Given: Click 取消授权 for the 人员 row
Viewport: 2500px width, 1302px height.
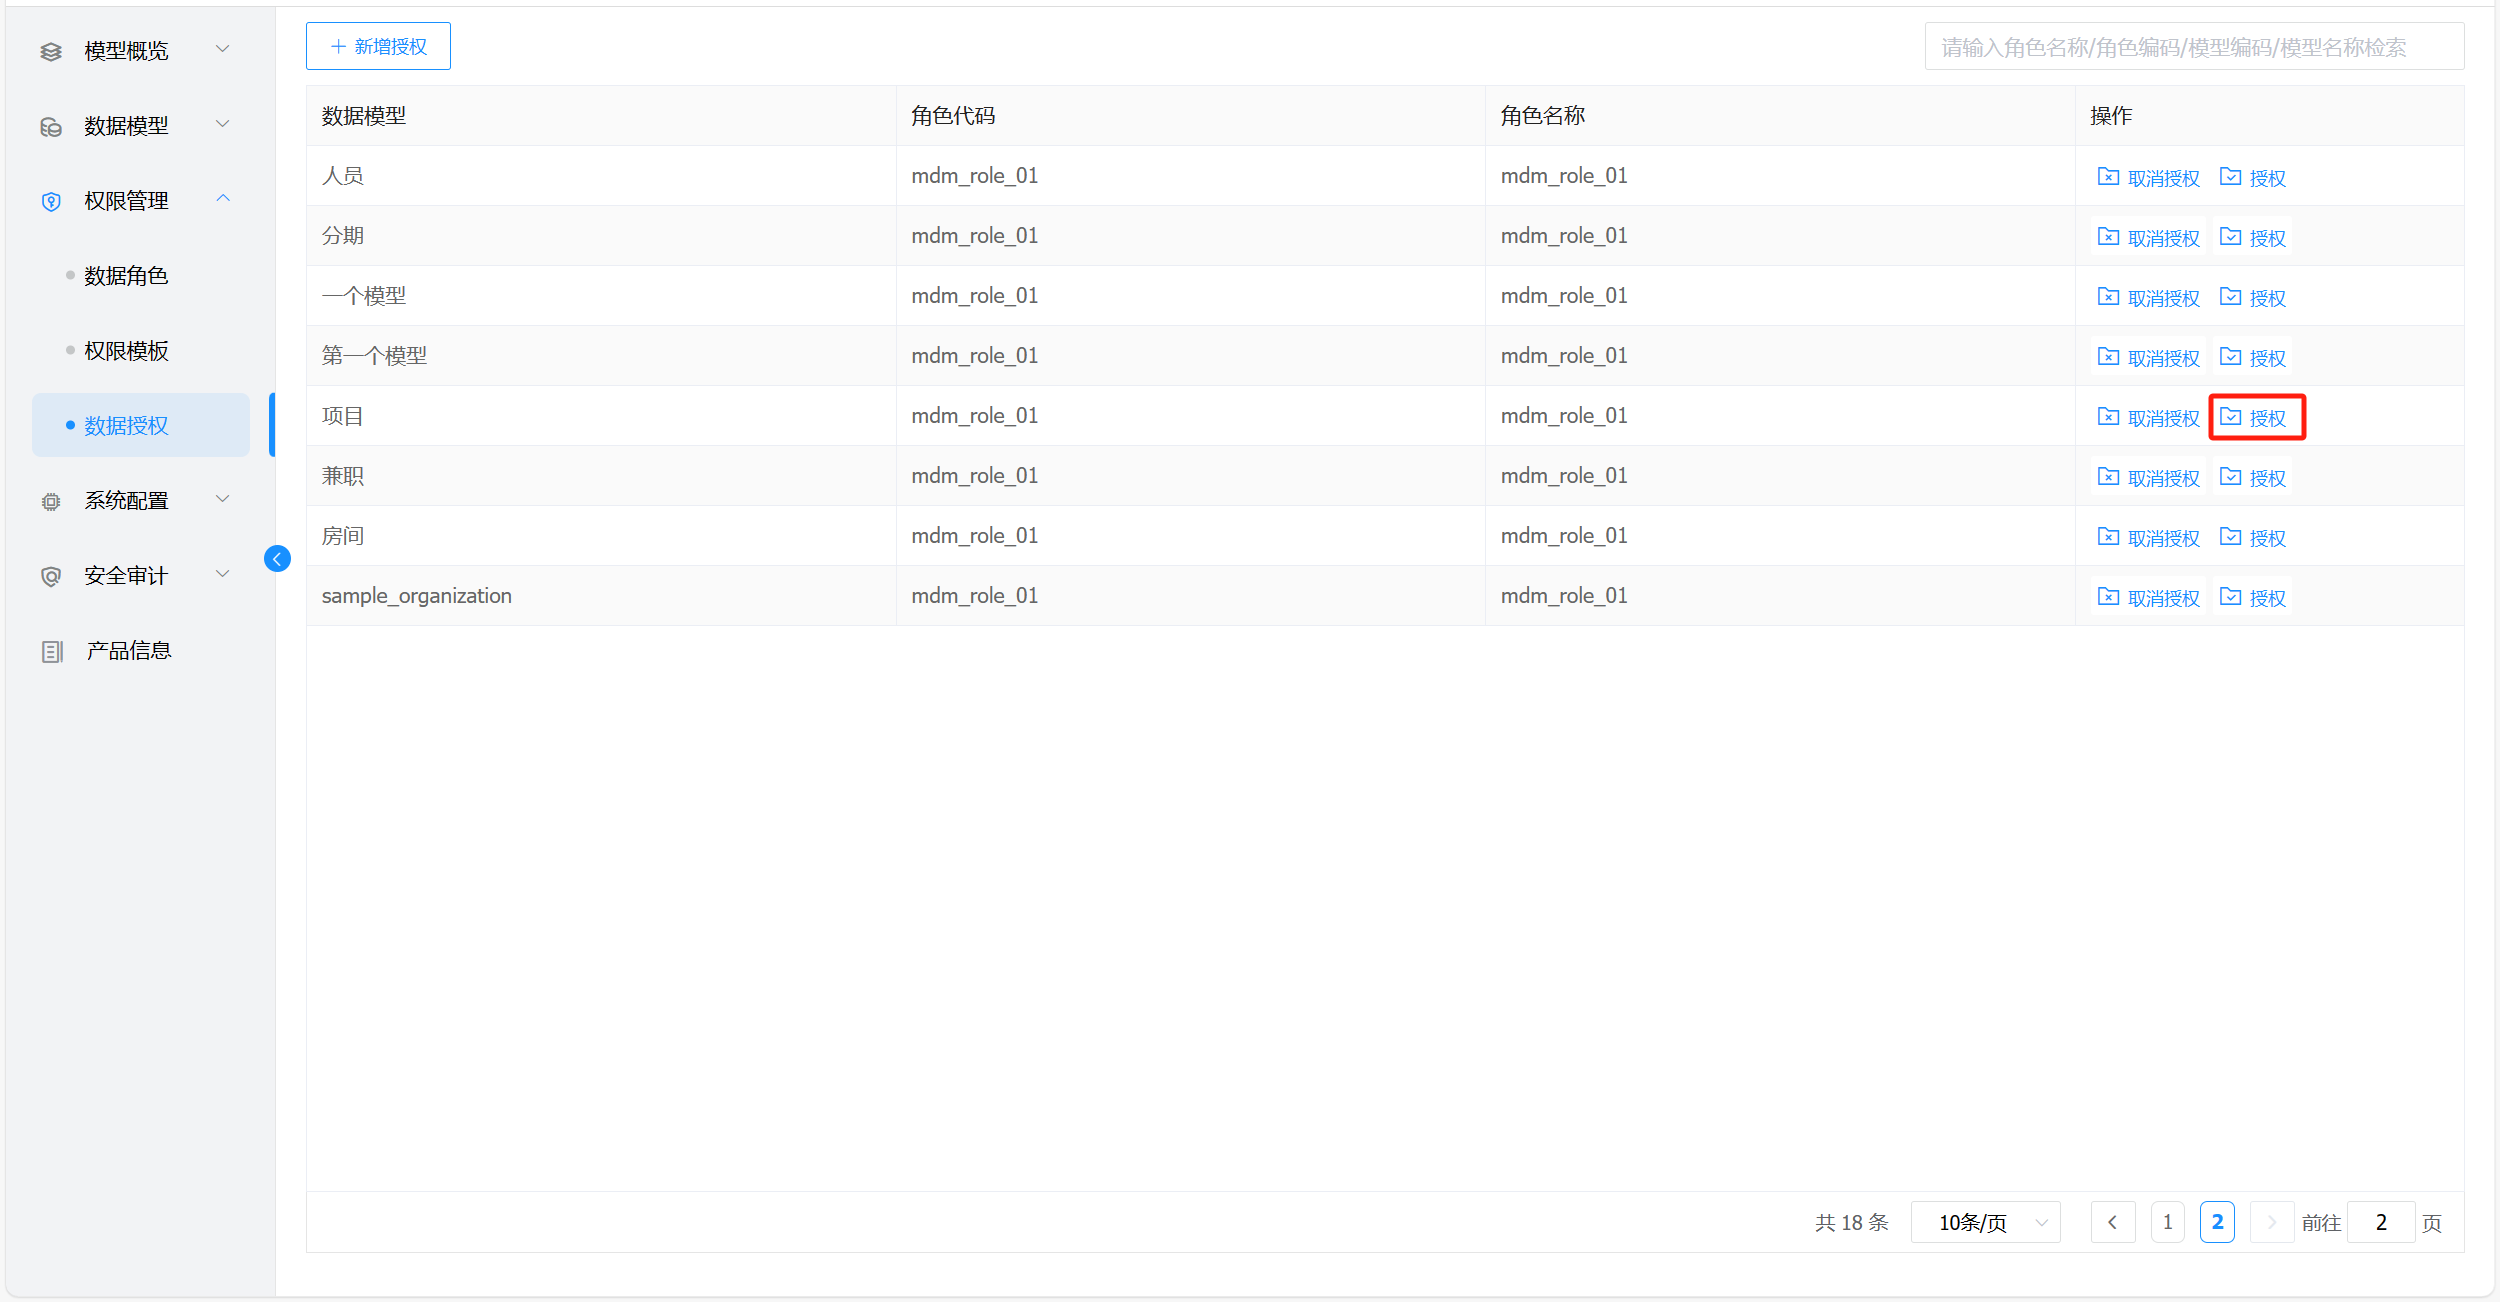Looking at the screenshot, I should click(x=2148, y=178).
